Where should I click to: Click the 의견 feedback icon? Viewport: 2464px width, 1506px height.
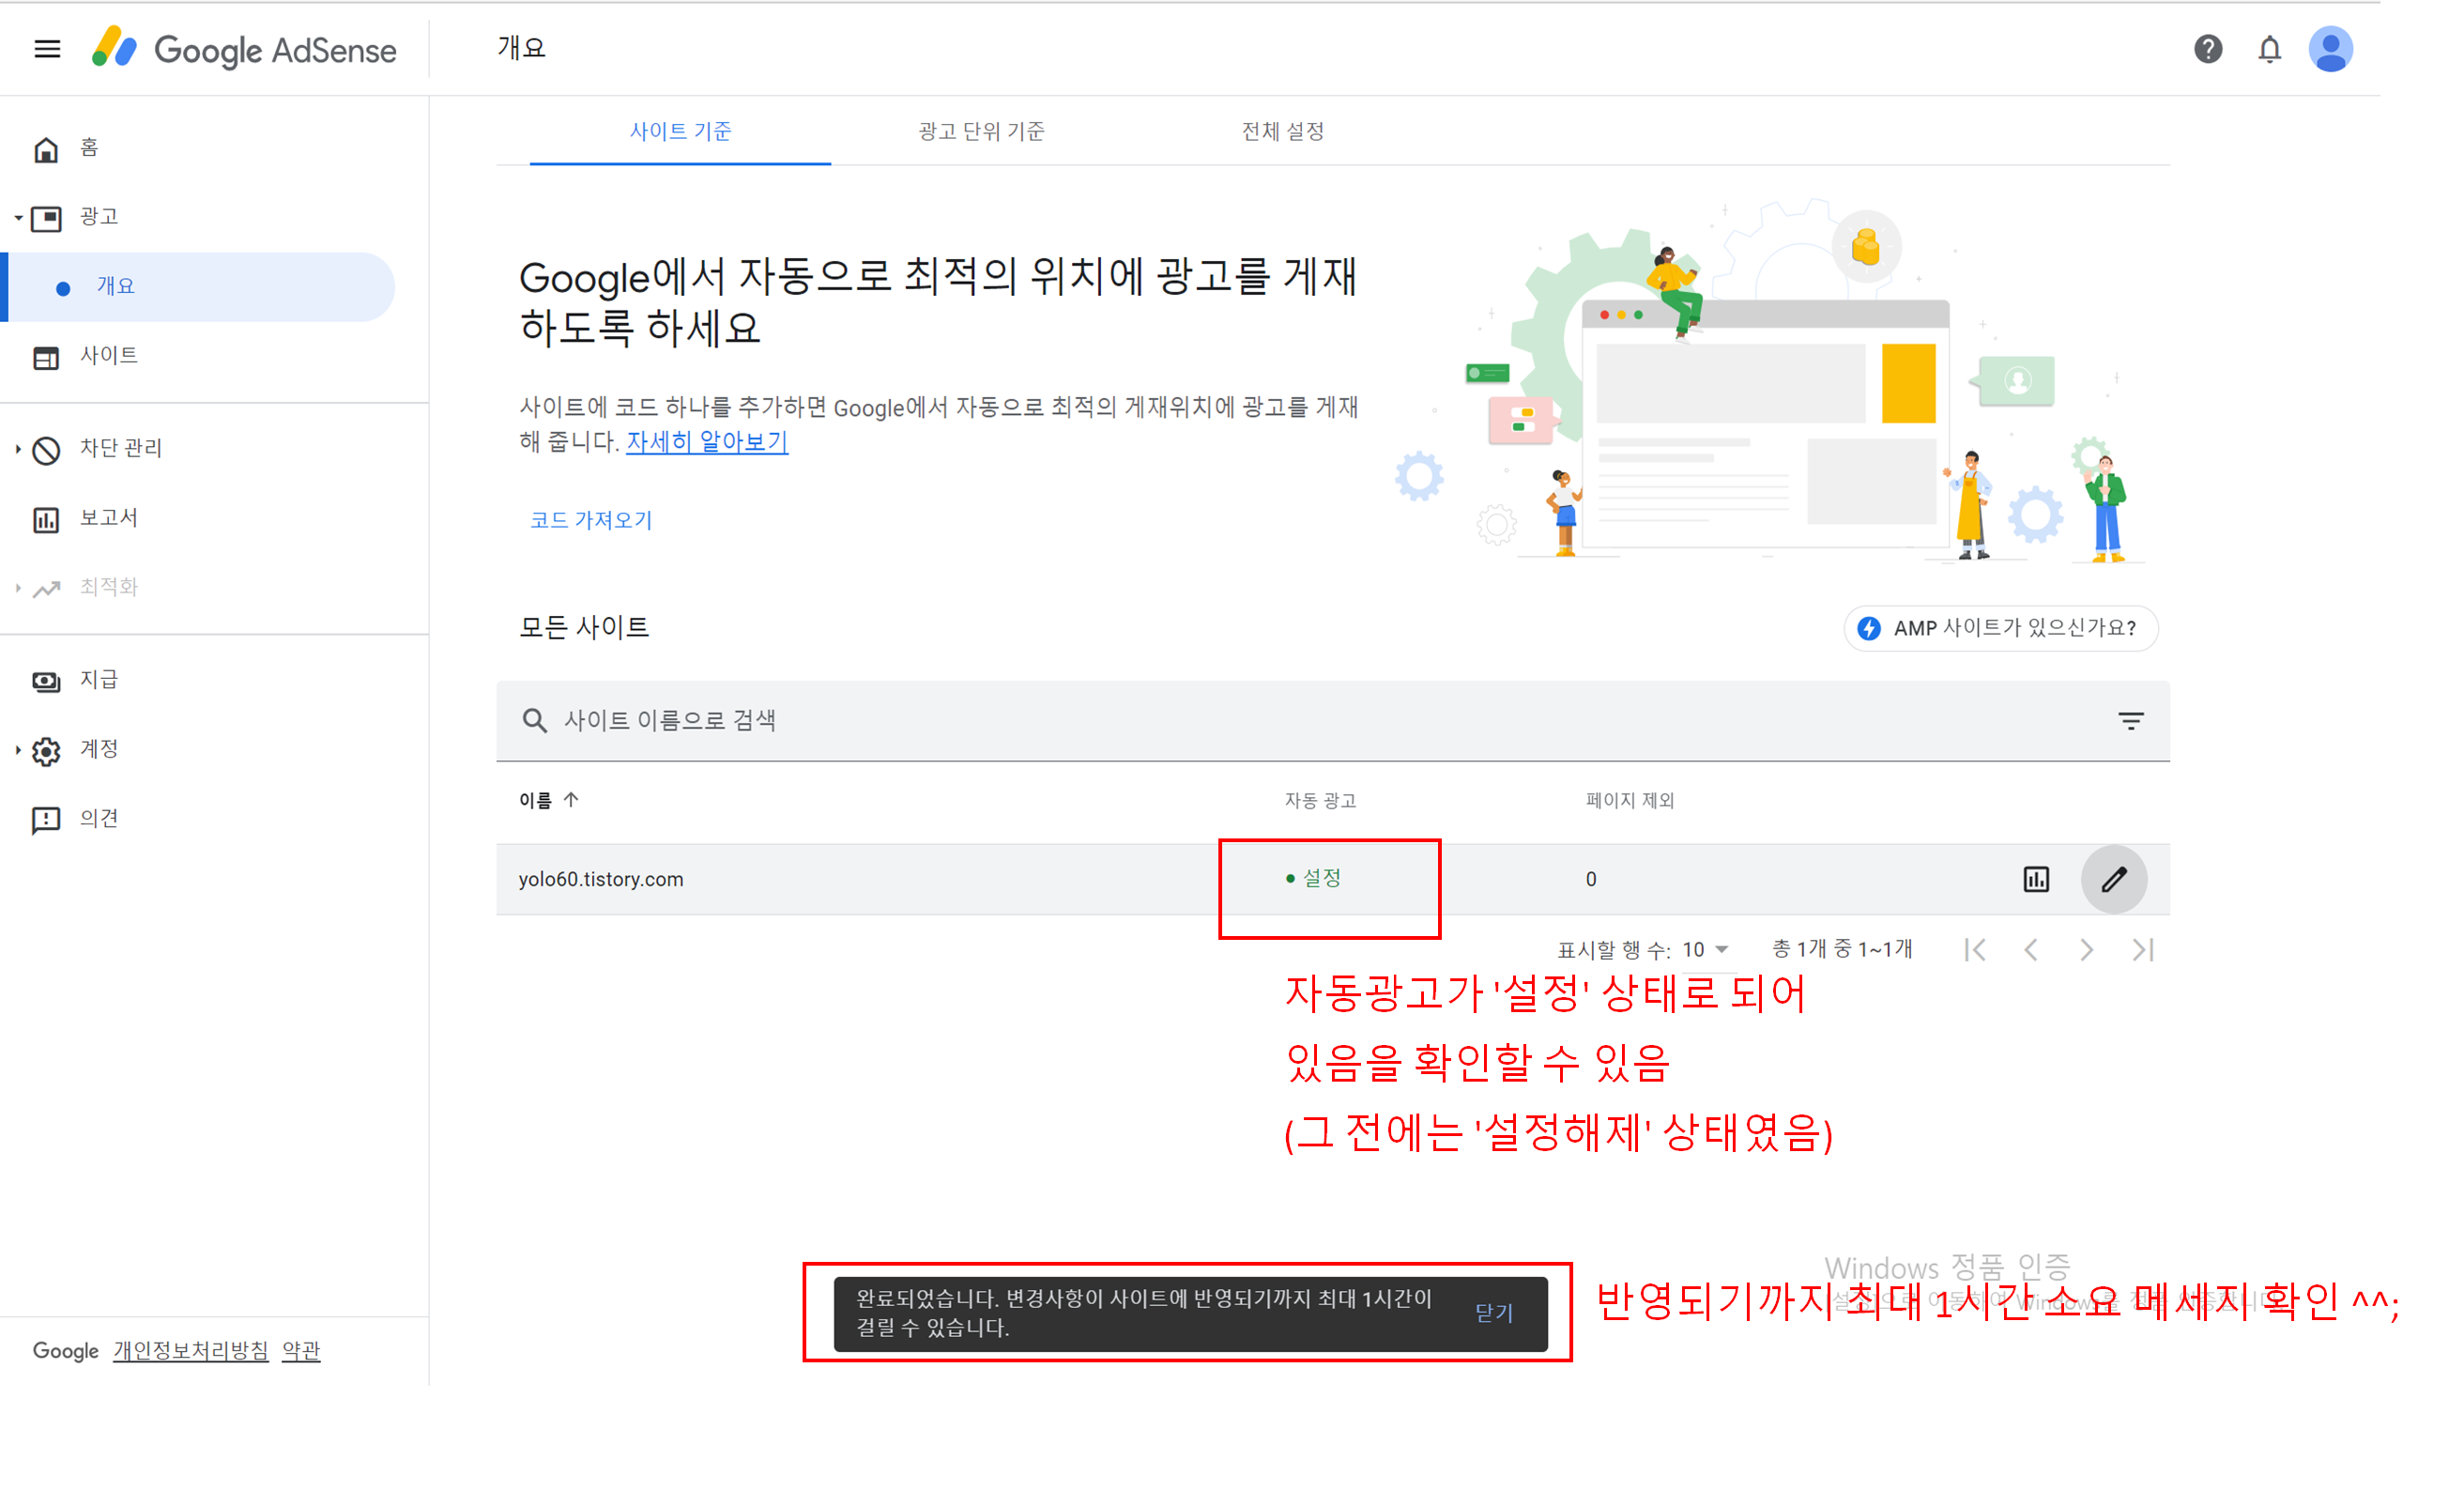46,821
